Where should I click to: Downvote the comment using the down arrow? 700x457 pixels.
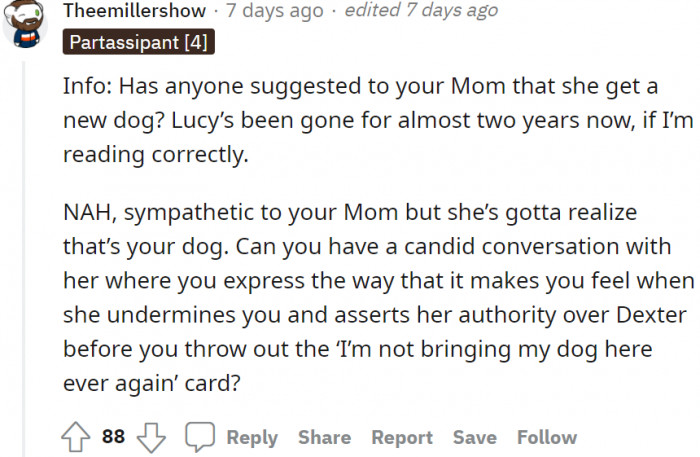point(151,438)
